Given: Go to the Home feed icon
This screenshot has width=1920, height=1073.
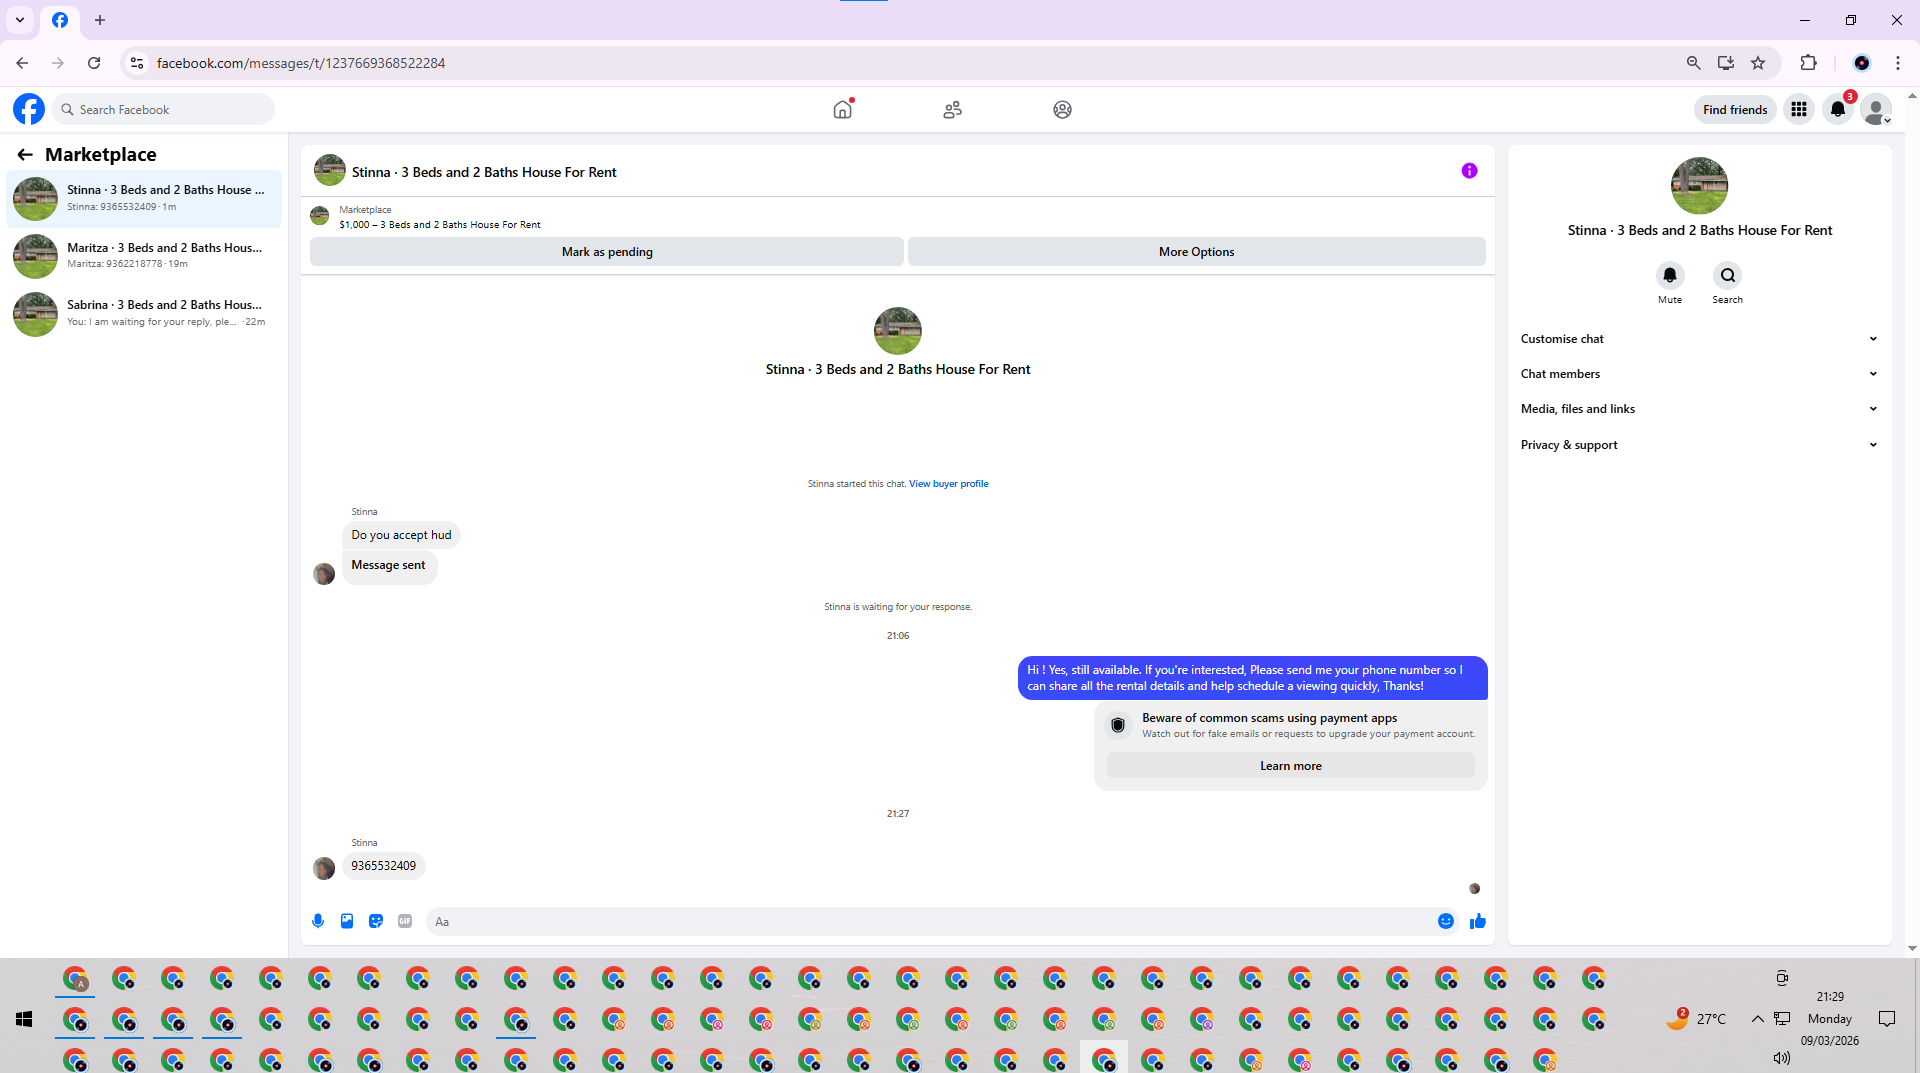Looking at the screenshot, I should click(843, 109).
